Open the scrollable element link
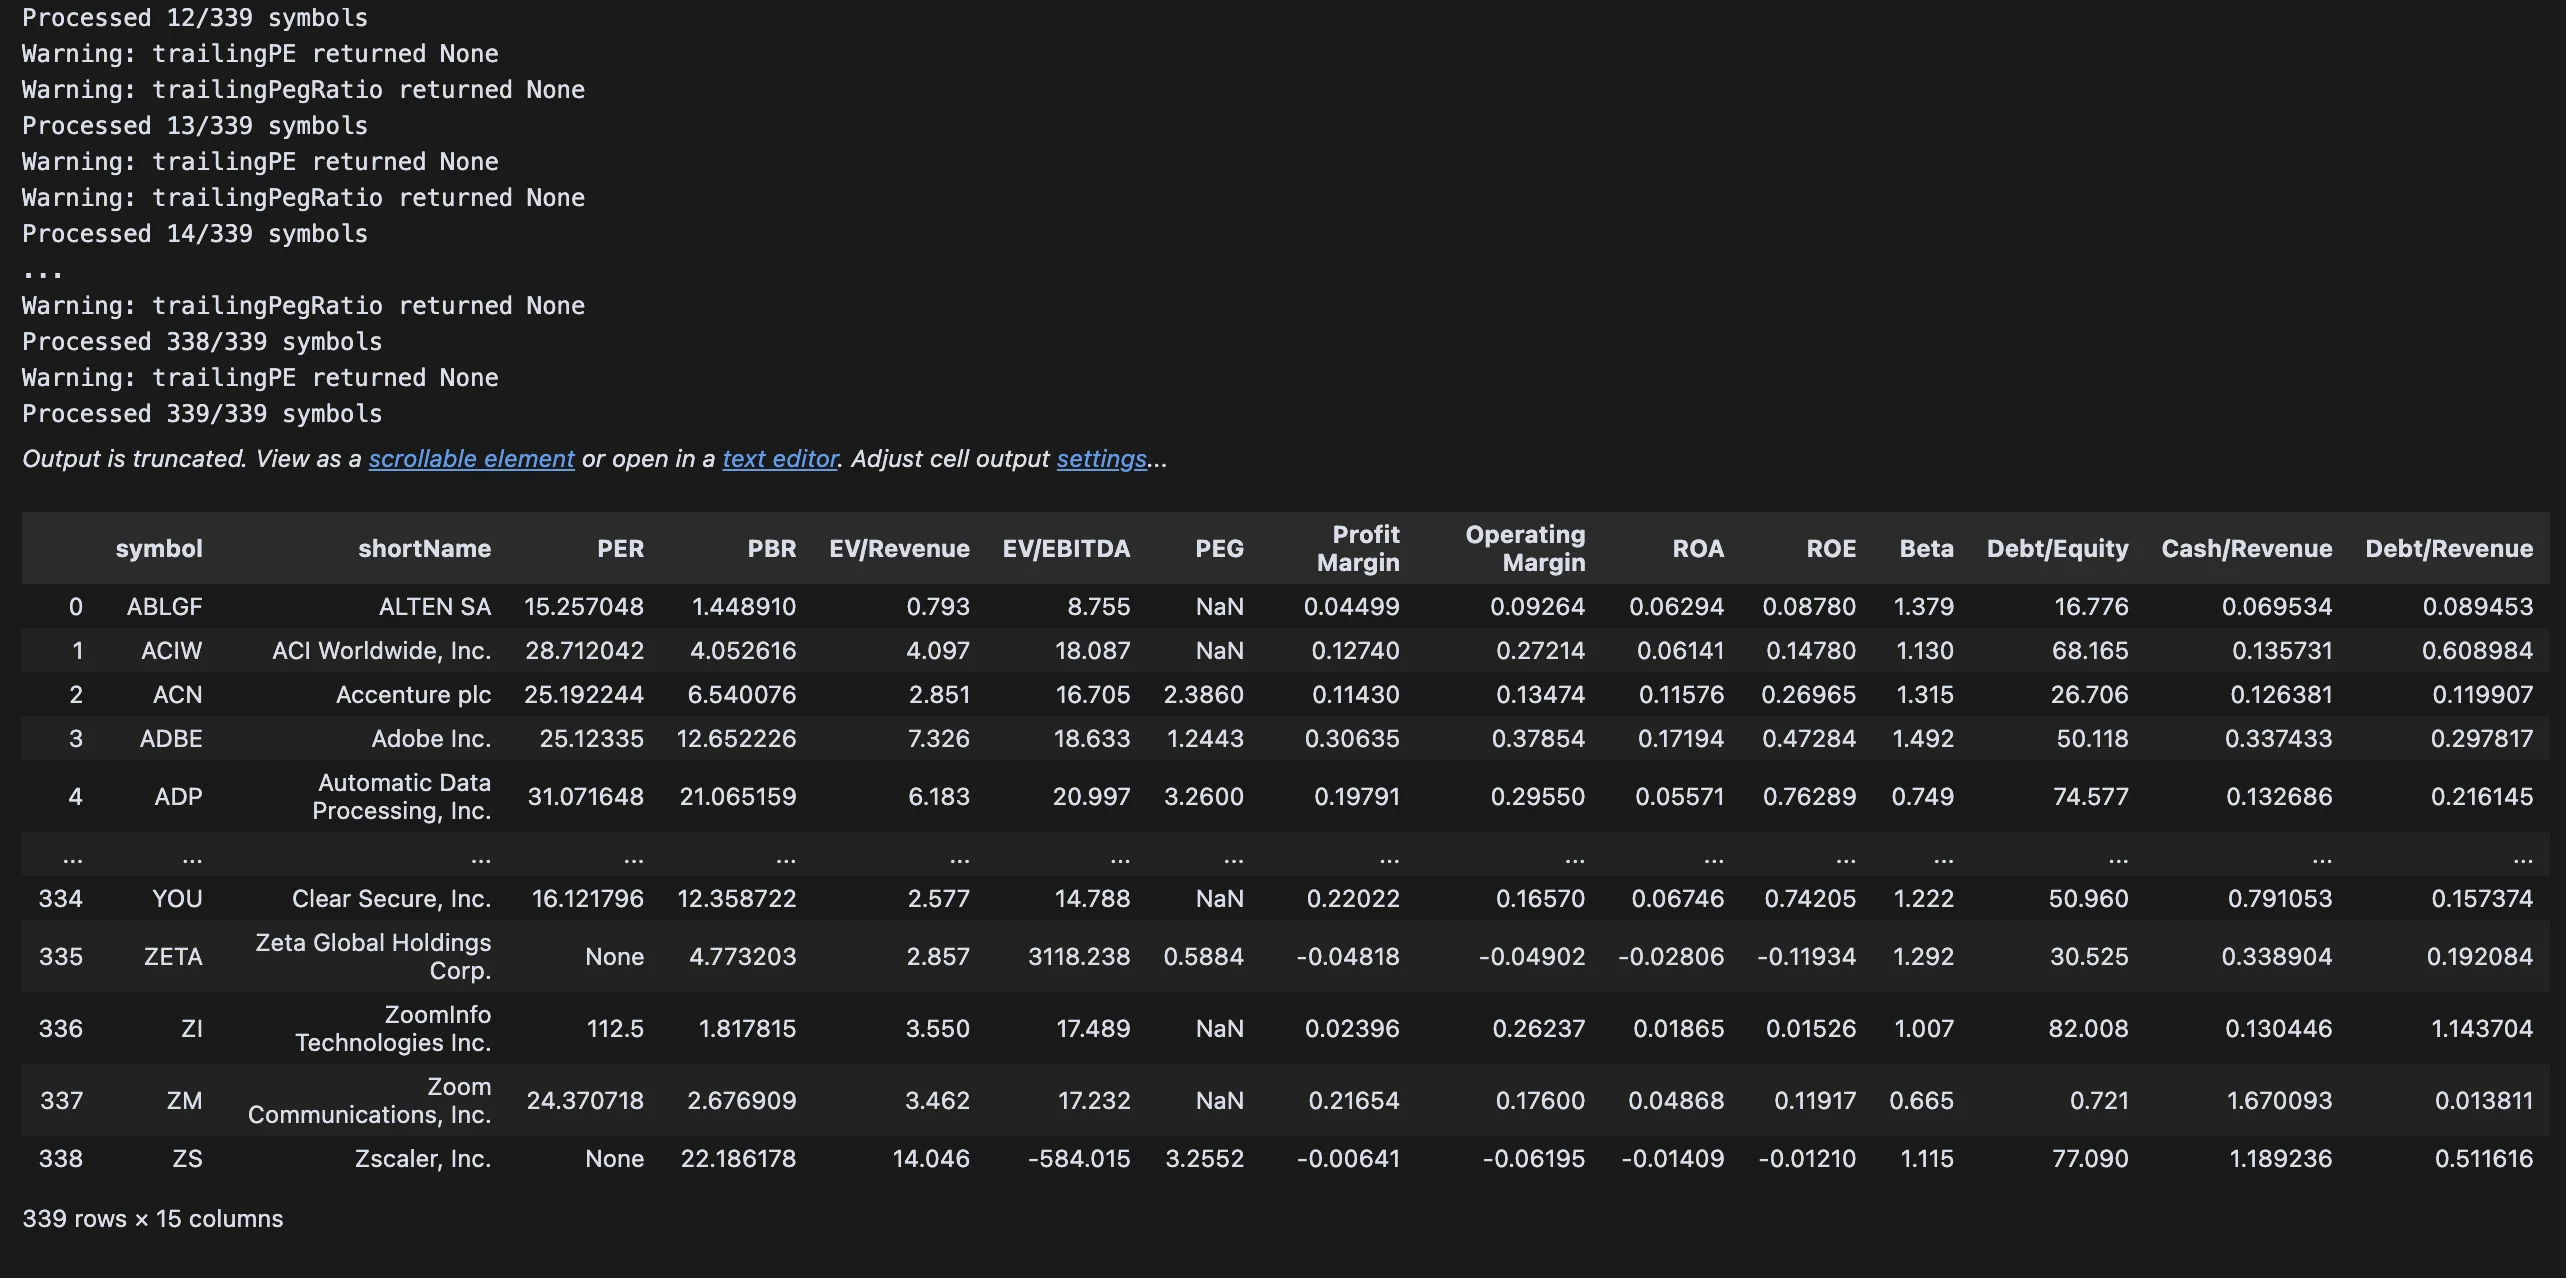 pos(471,459)
